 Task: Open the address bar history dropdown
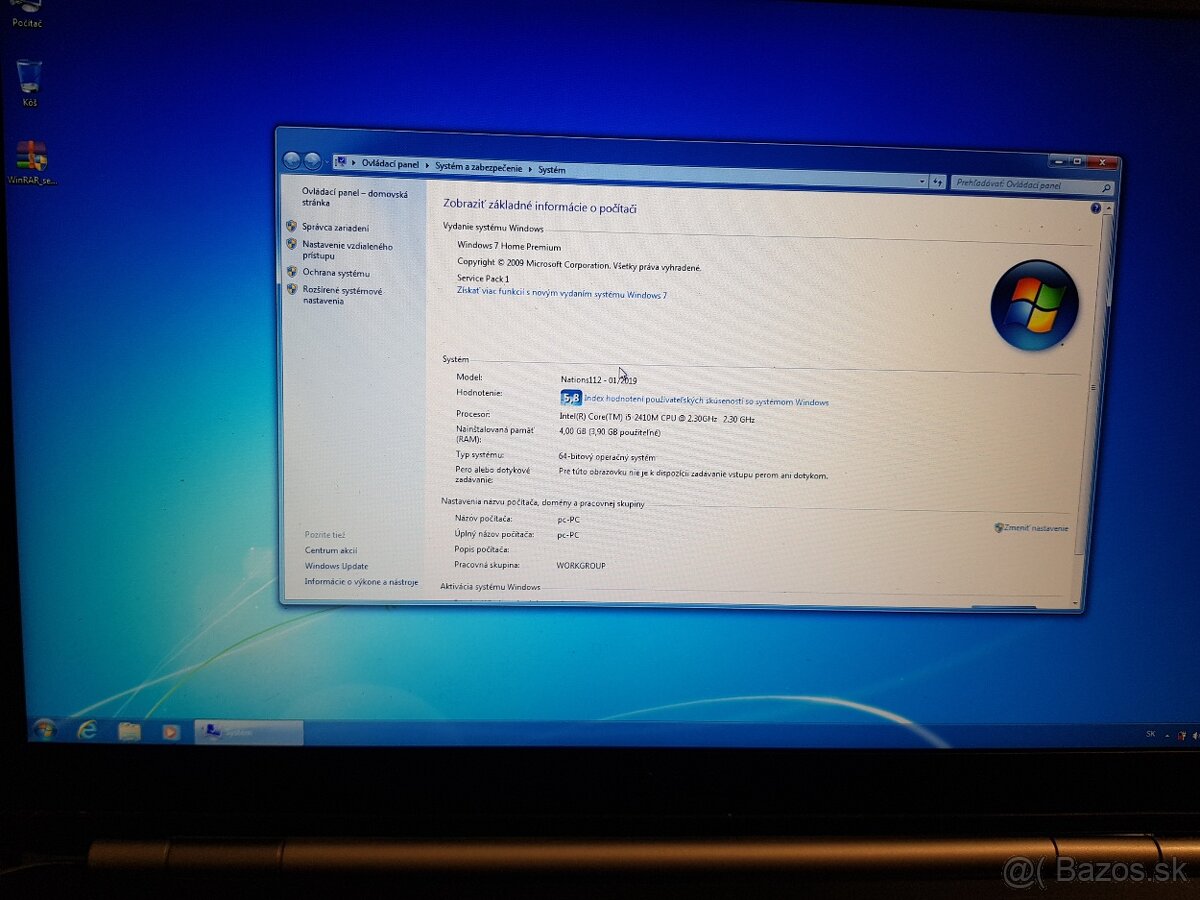point(921,182)
